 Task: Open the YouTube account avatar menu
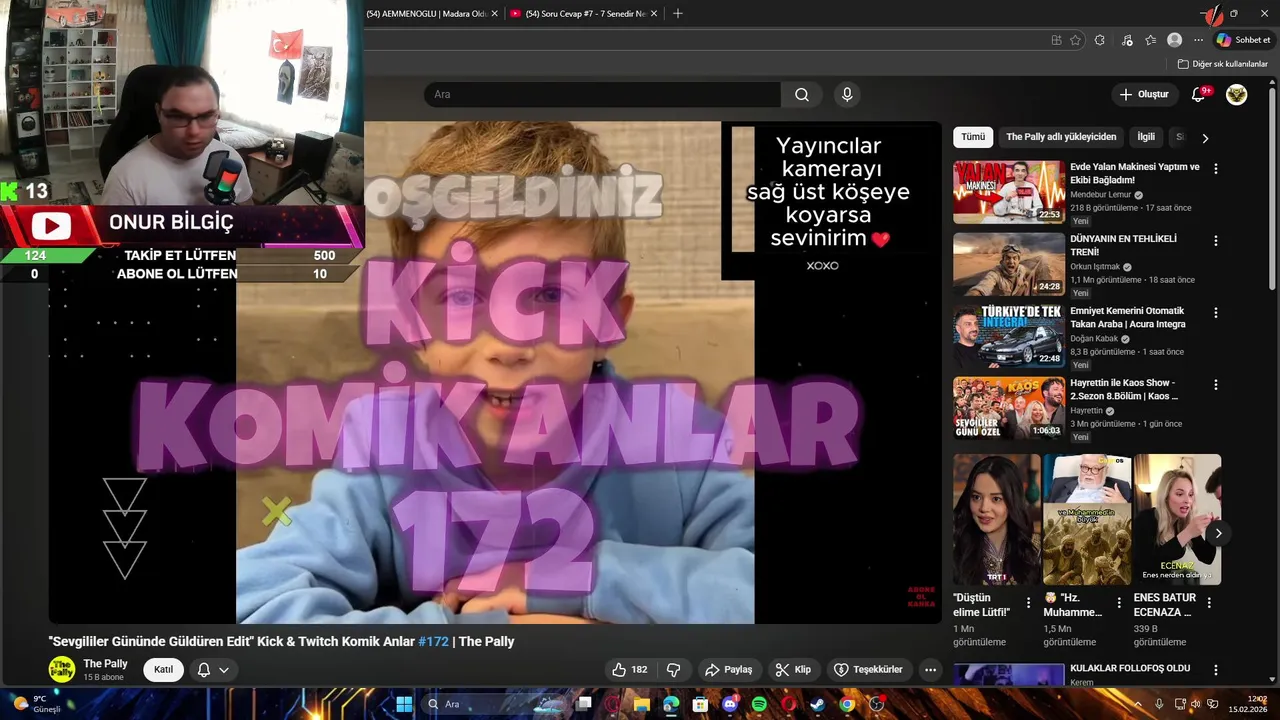tap(1237, 94)
